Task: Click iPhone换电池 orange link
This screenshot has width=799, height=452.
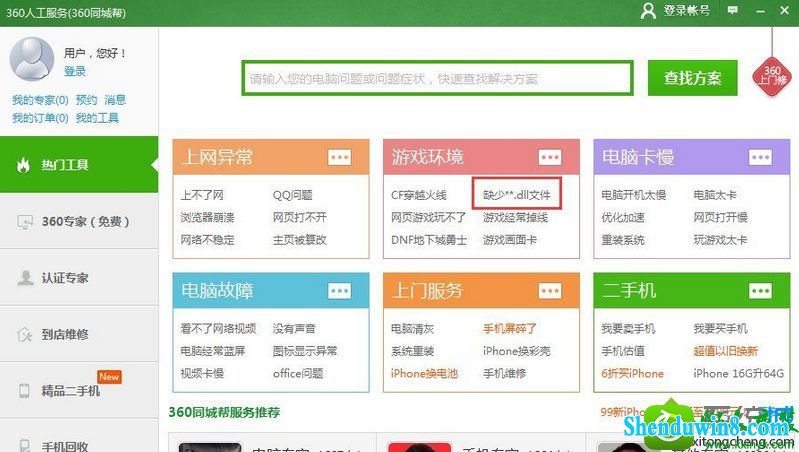Action: tap(424, 374)
